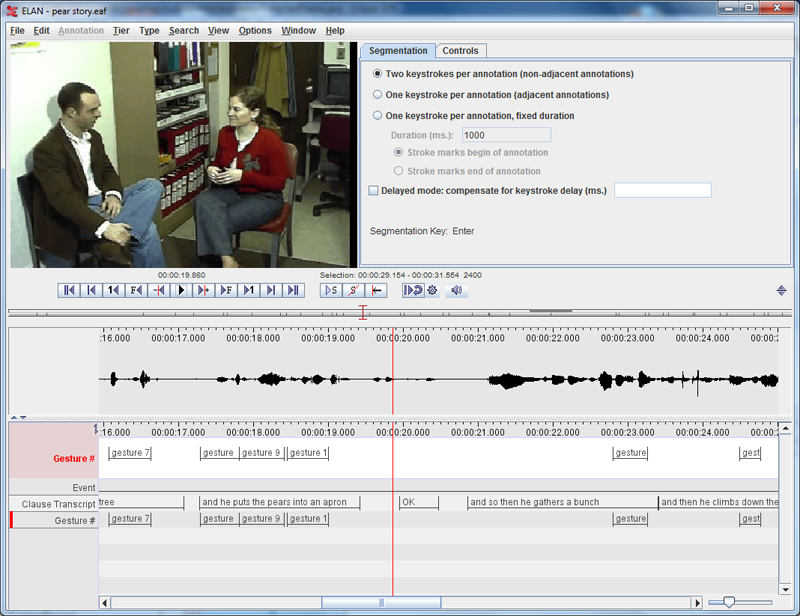Switch to the Controls tab
This screenshot has height=616, width=800.
[460, 51]
